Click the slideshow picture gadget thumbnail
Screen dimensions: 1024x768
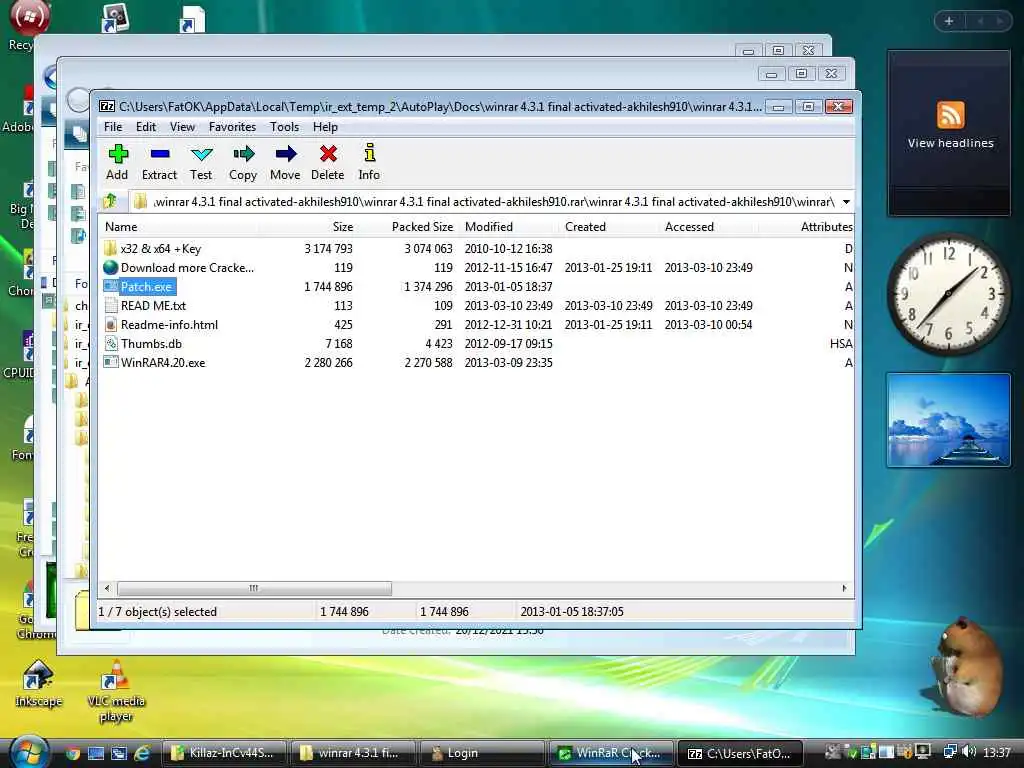pyautogui.click(x=948, y=420)
